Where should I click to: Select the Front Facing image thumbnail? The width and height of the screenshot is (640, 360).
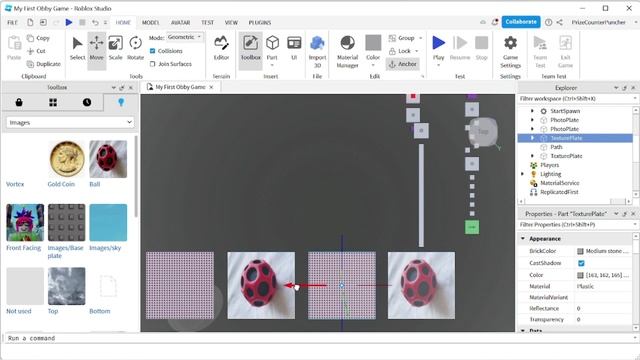tap(25, 222)
